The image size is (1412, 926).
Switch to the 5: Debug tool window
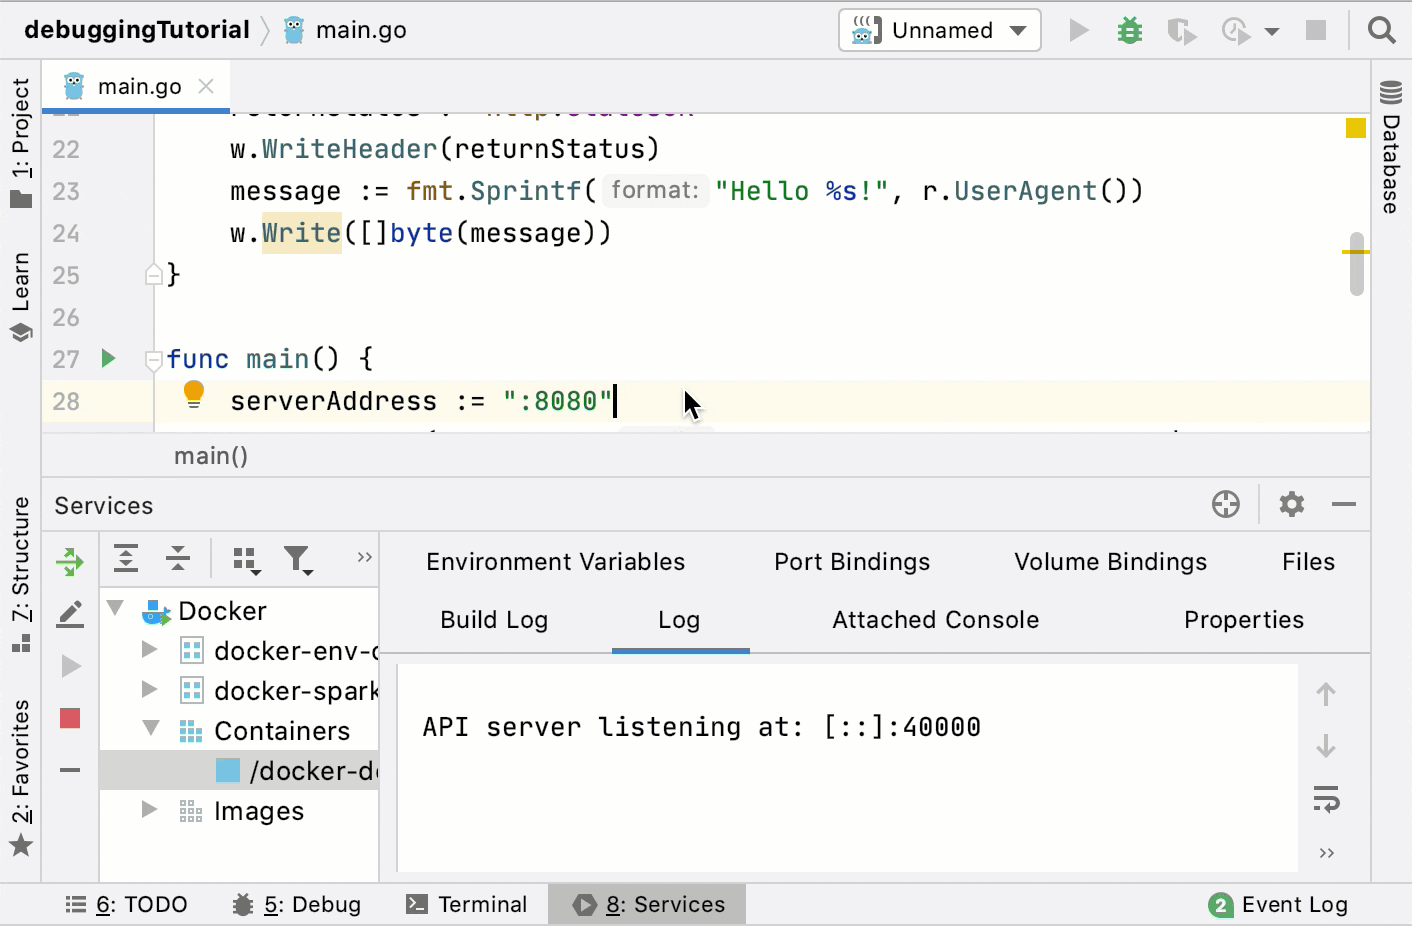(x=297, y=904)
